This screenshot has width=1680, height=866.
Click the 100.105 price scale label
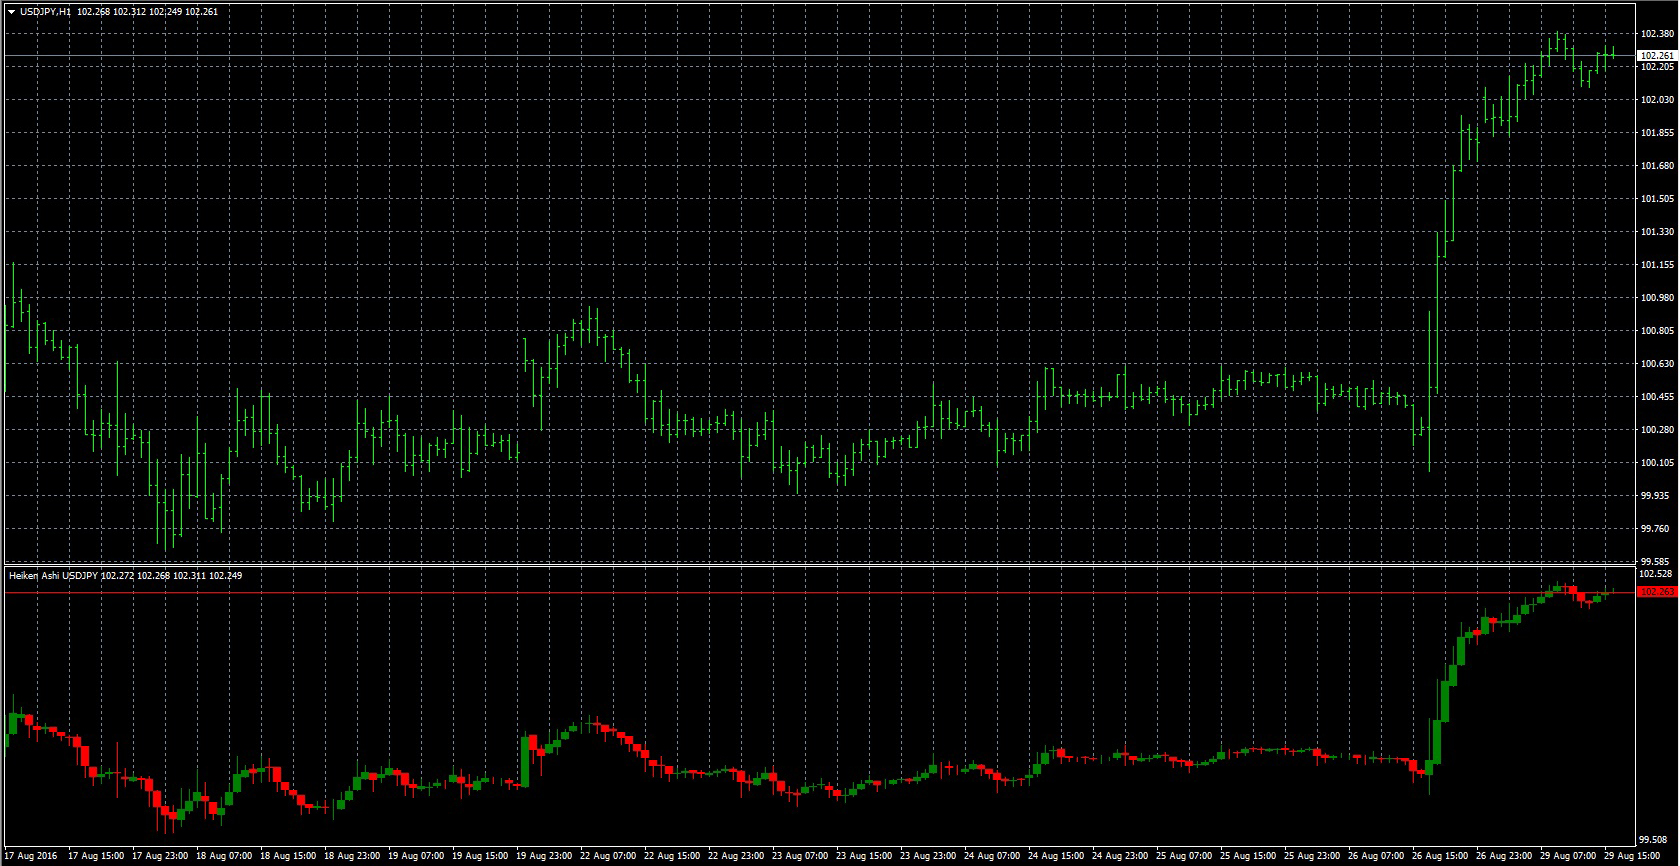point(1657,463)
